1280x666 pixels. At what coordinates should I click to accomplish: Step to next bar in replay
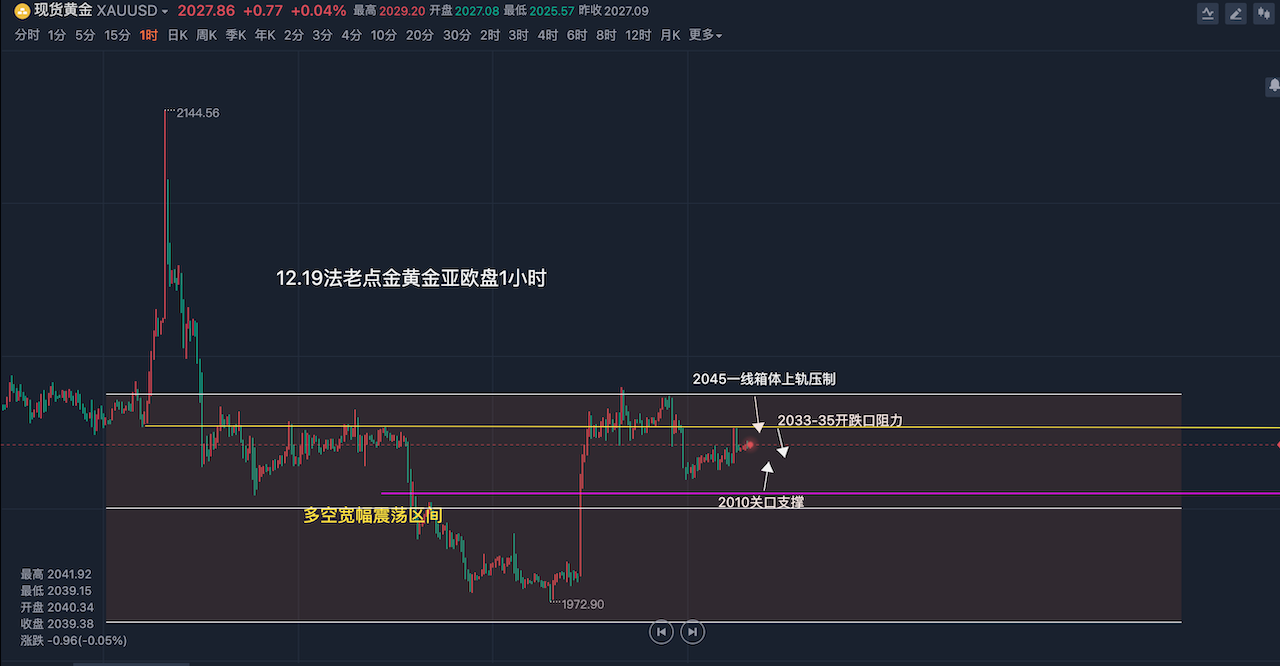point(692,631)
